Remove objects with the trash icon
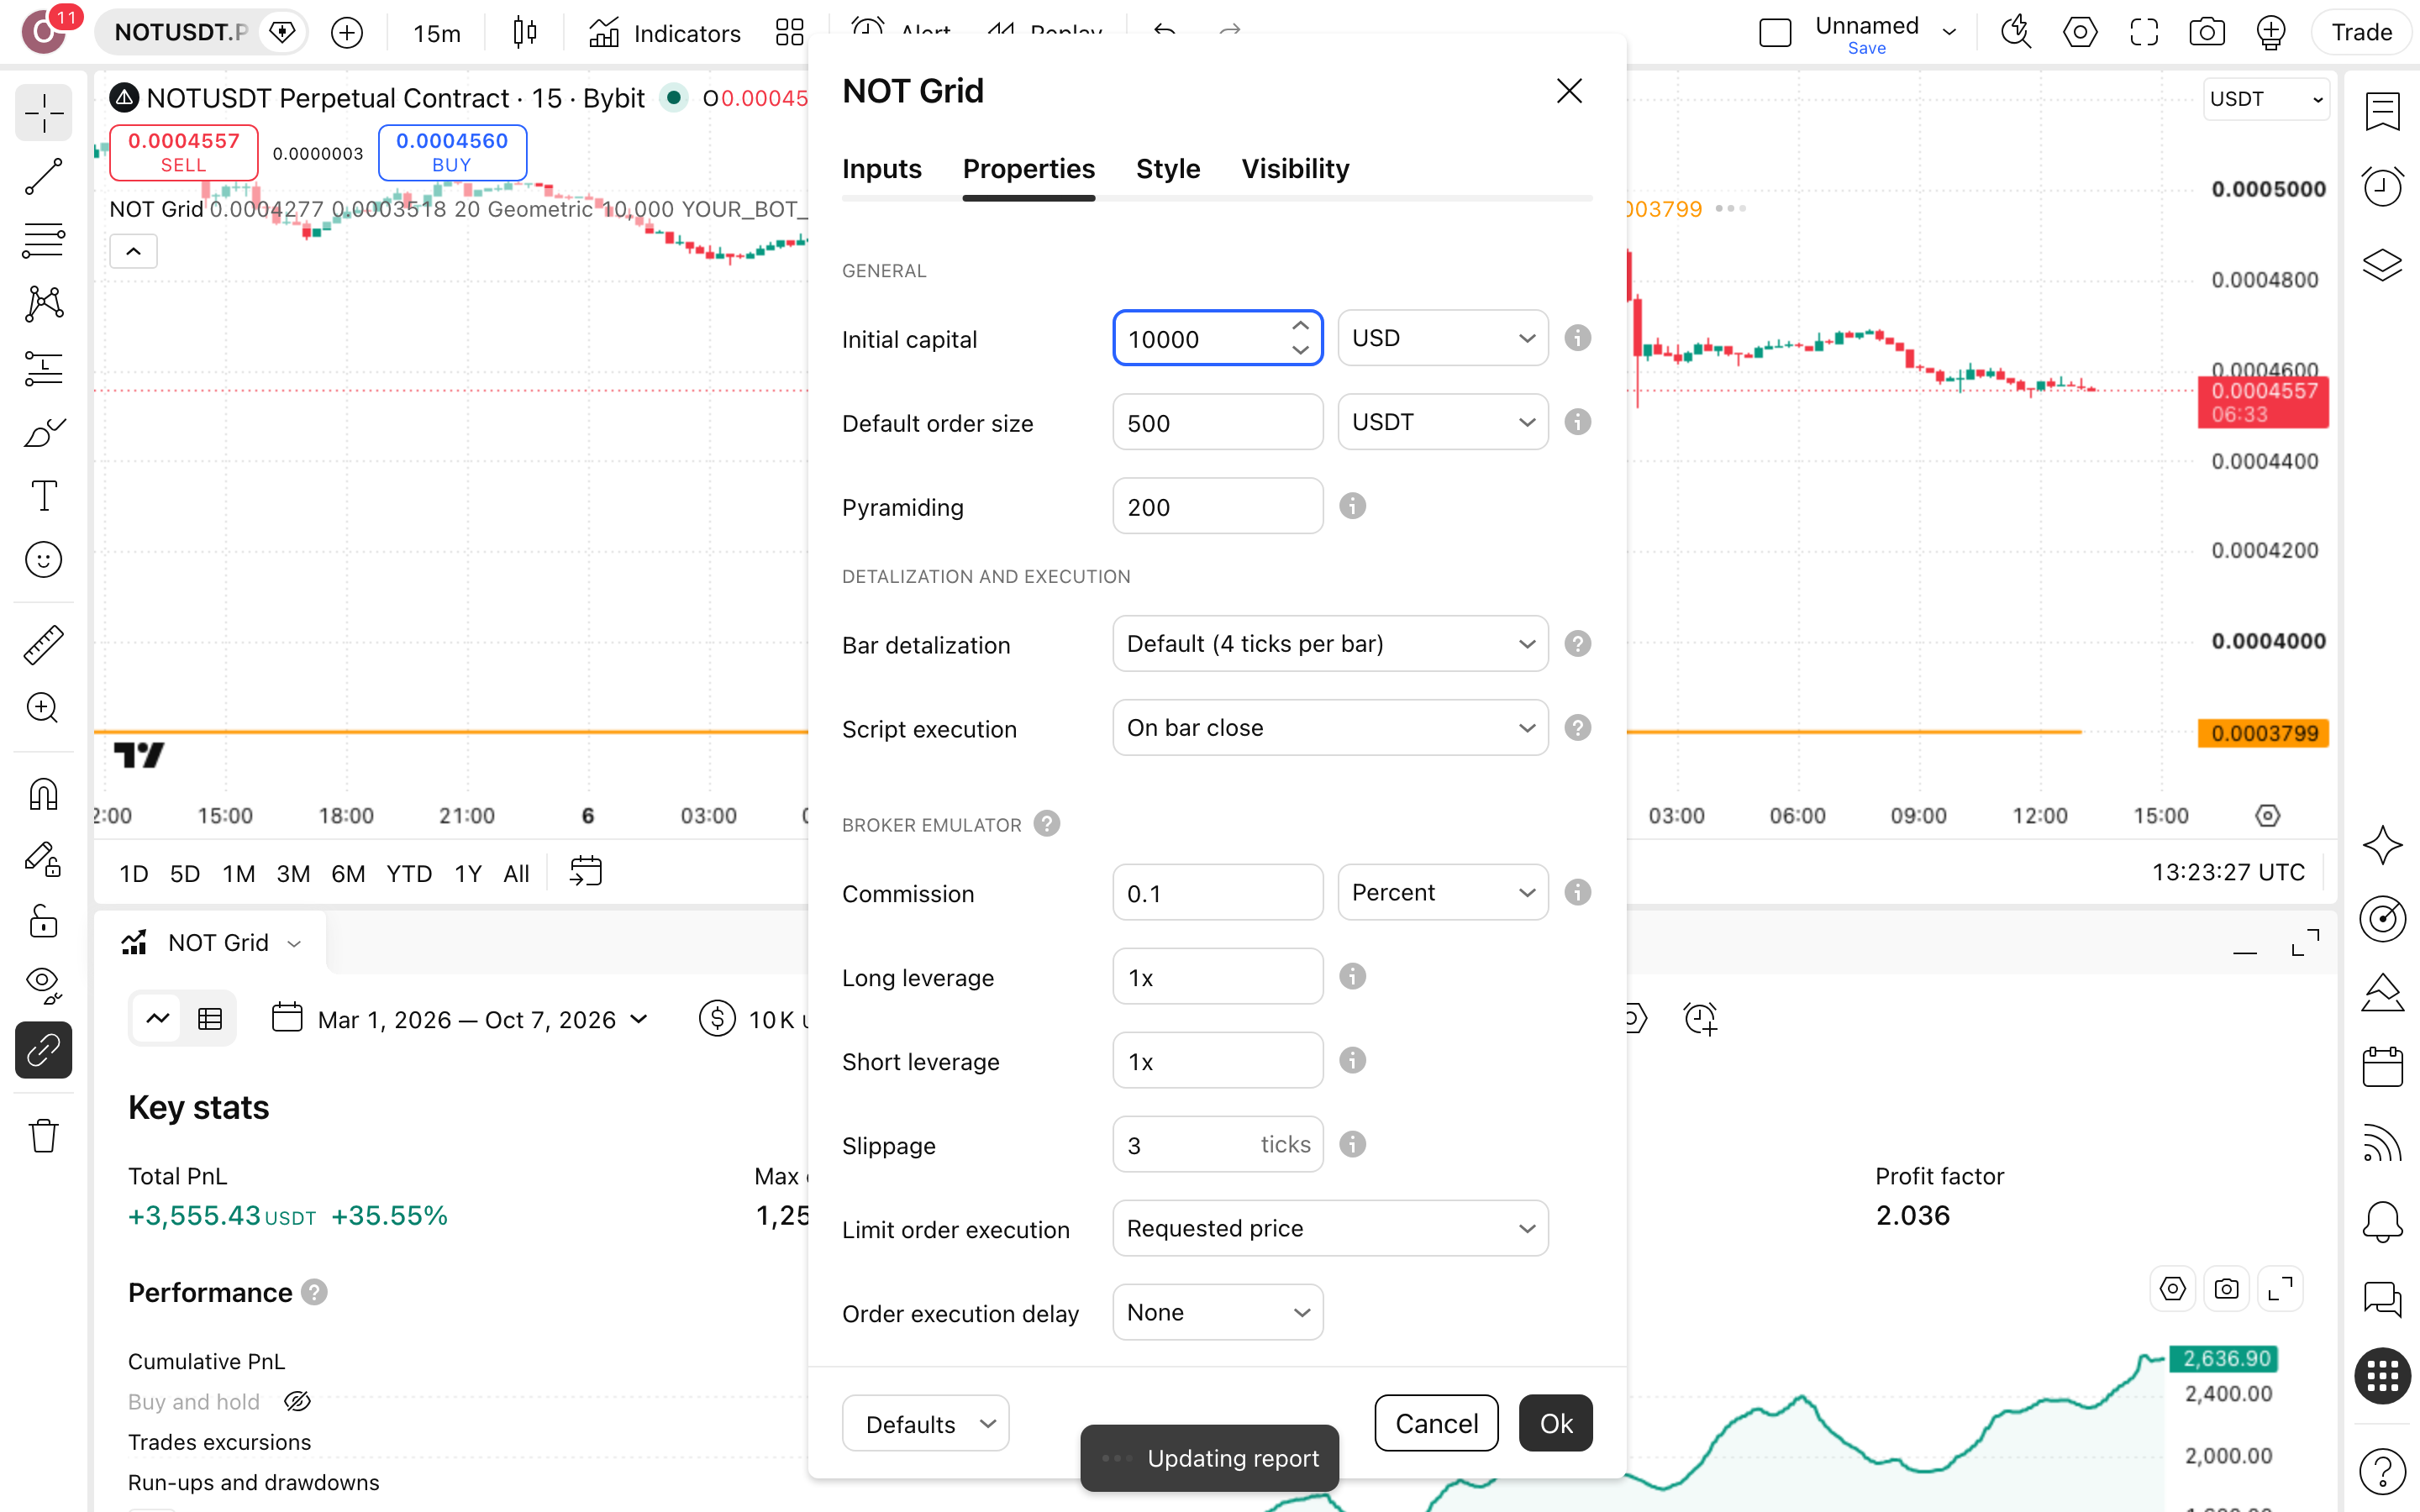This screenshot has width=2420, height=1512. pos(43,1136)
